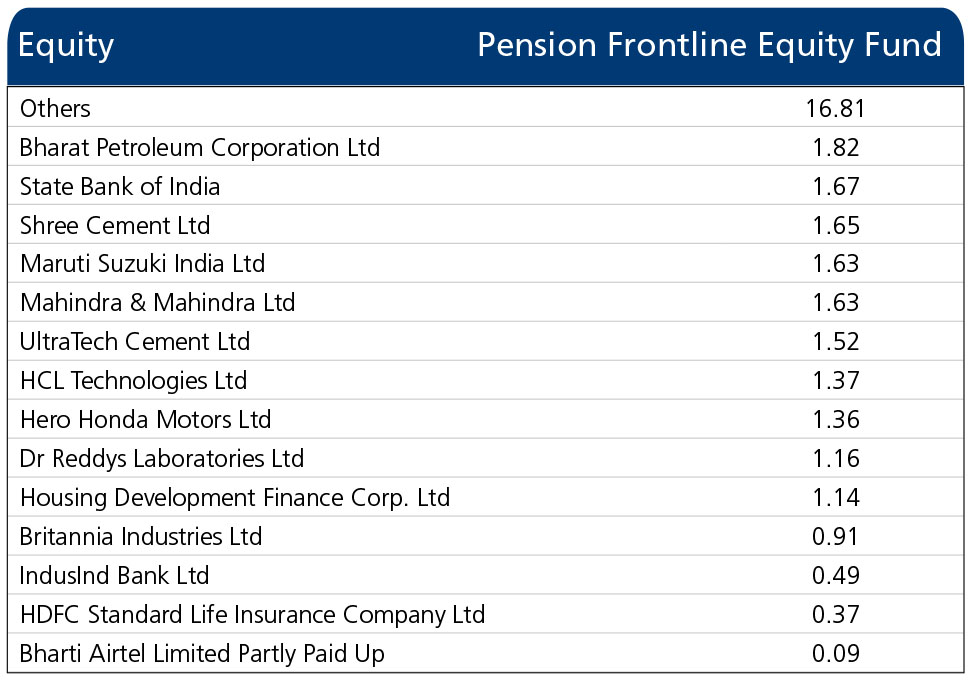Image resolution: width=973 pixels, height=686 pixels.
Task: Select the 1.82 Bharat Petroleum value
Action: point(836,148)
